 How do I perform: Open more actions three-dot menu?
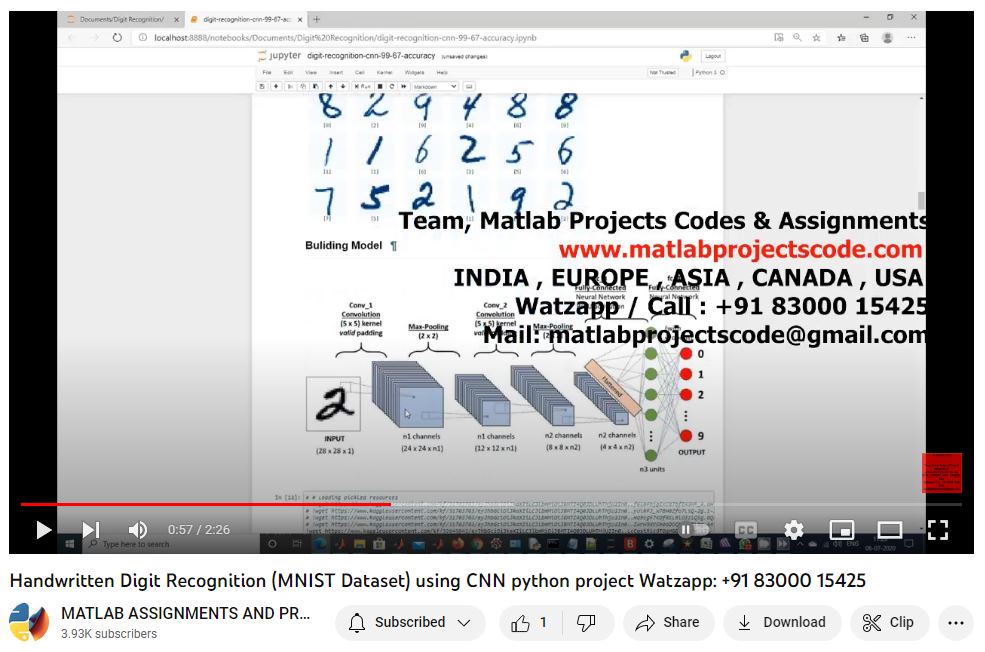[955, 622]
